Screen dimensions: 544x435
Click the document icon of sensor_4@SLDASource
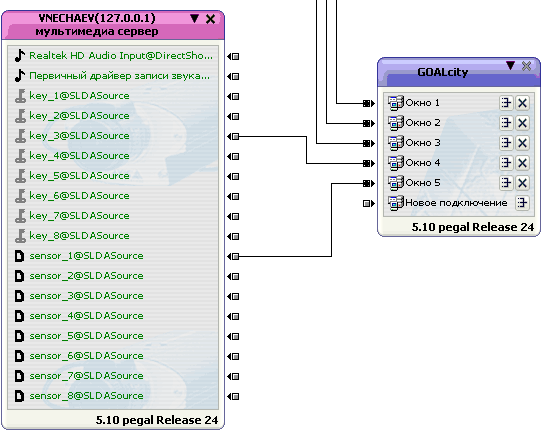(x=19, y=316)
